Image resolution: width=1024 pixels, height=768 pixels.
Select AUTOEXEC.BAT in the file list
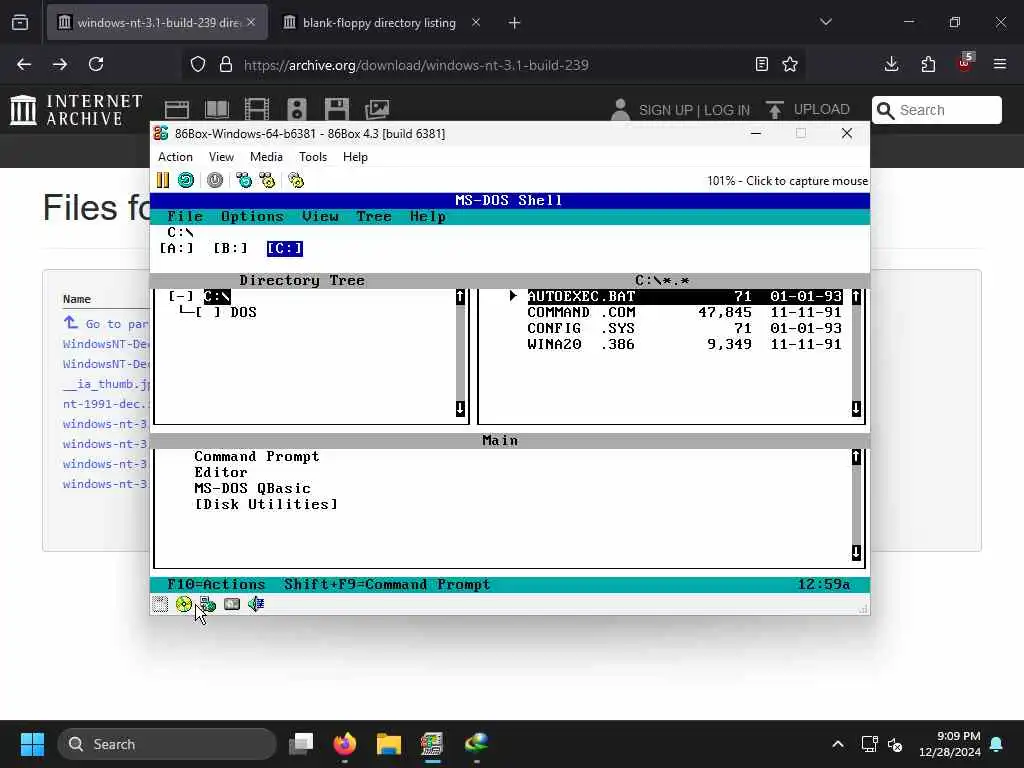click(x=684, y=296)
